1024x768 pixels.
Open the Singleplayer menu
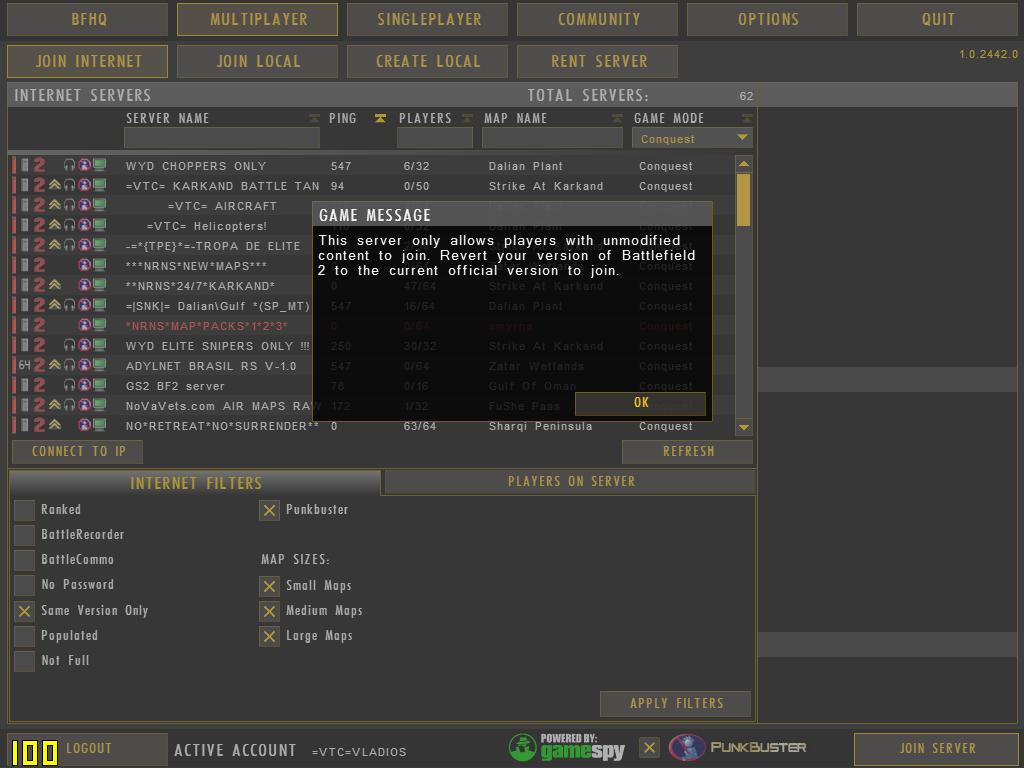click(428, 20)
